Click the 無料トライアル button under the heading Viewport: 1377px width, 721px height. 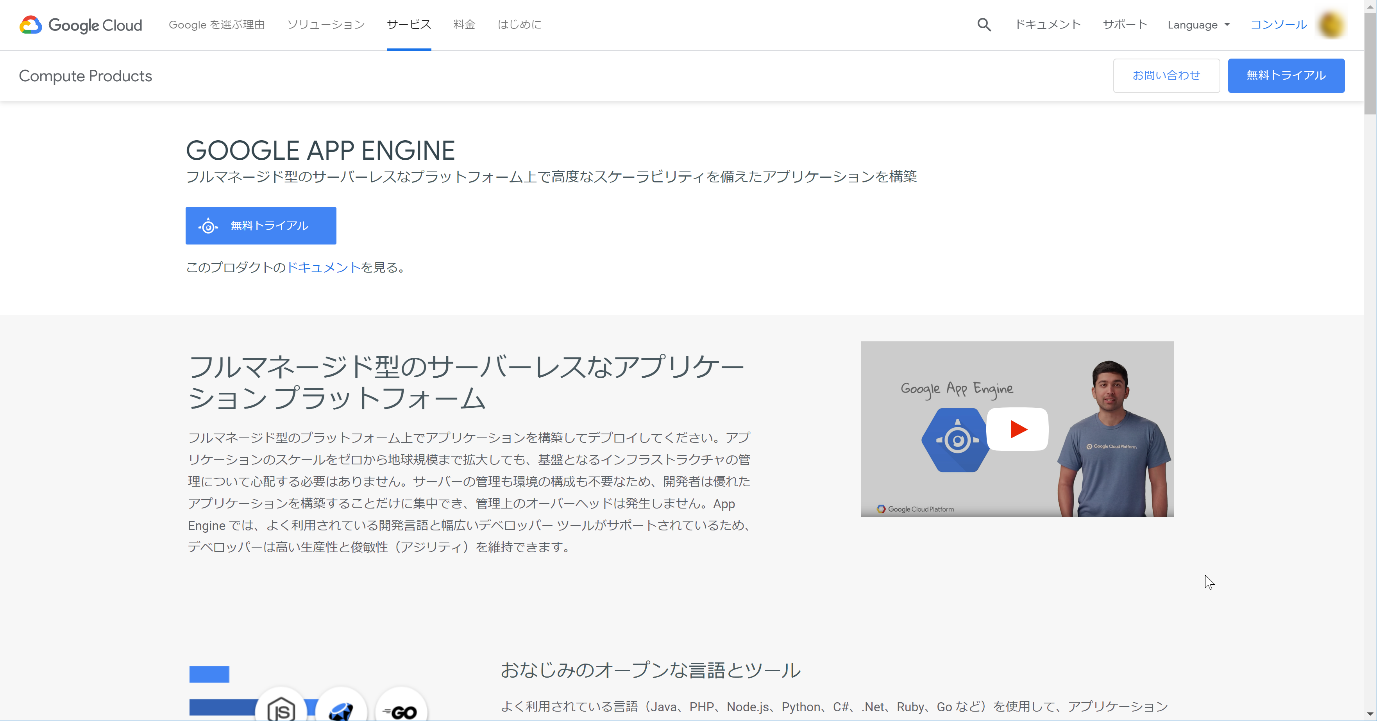coord(261,226)
